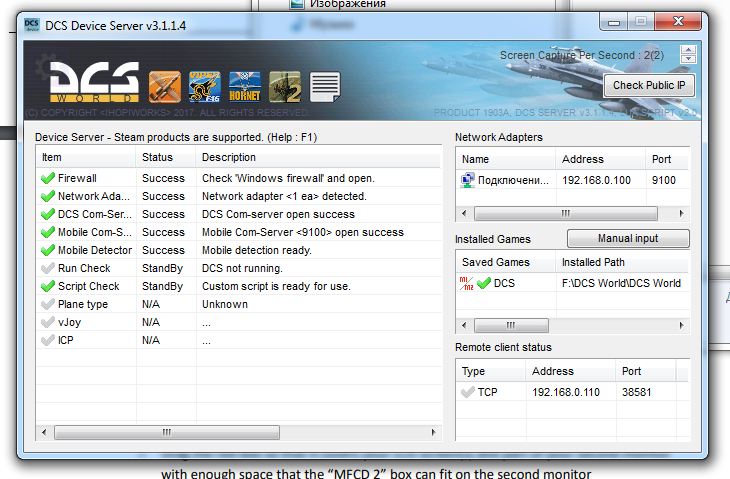Click the Remote client Address column header
Screen dimensions: 730x479
pyautogui.click(x=571, y=371)
